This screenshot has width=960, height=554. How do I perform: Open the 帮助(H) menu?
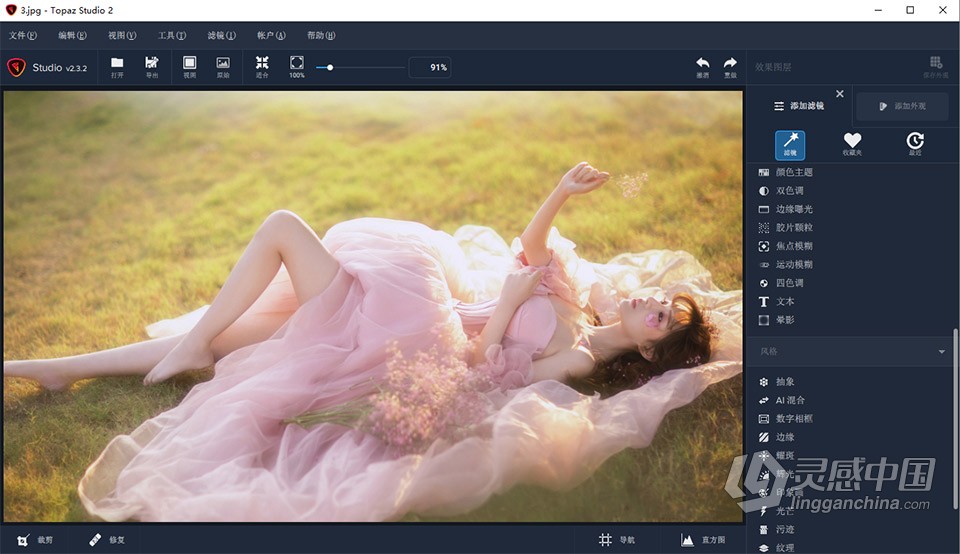321,36
